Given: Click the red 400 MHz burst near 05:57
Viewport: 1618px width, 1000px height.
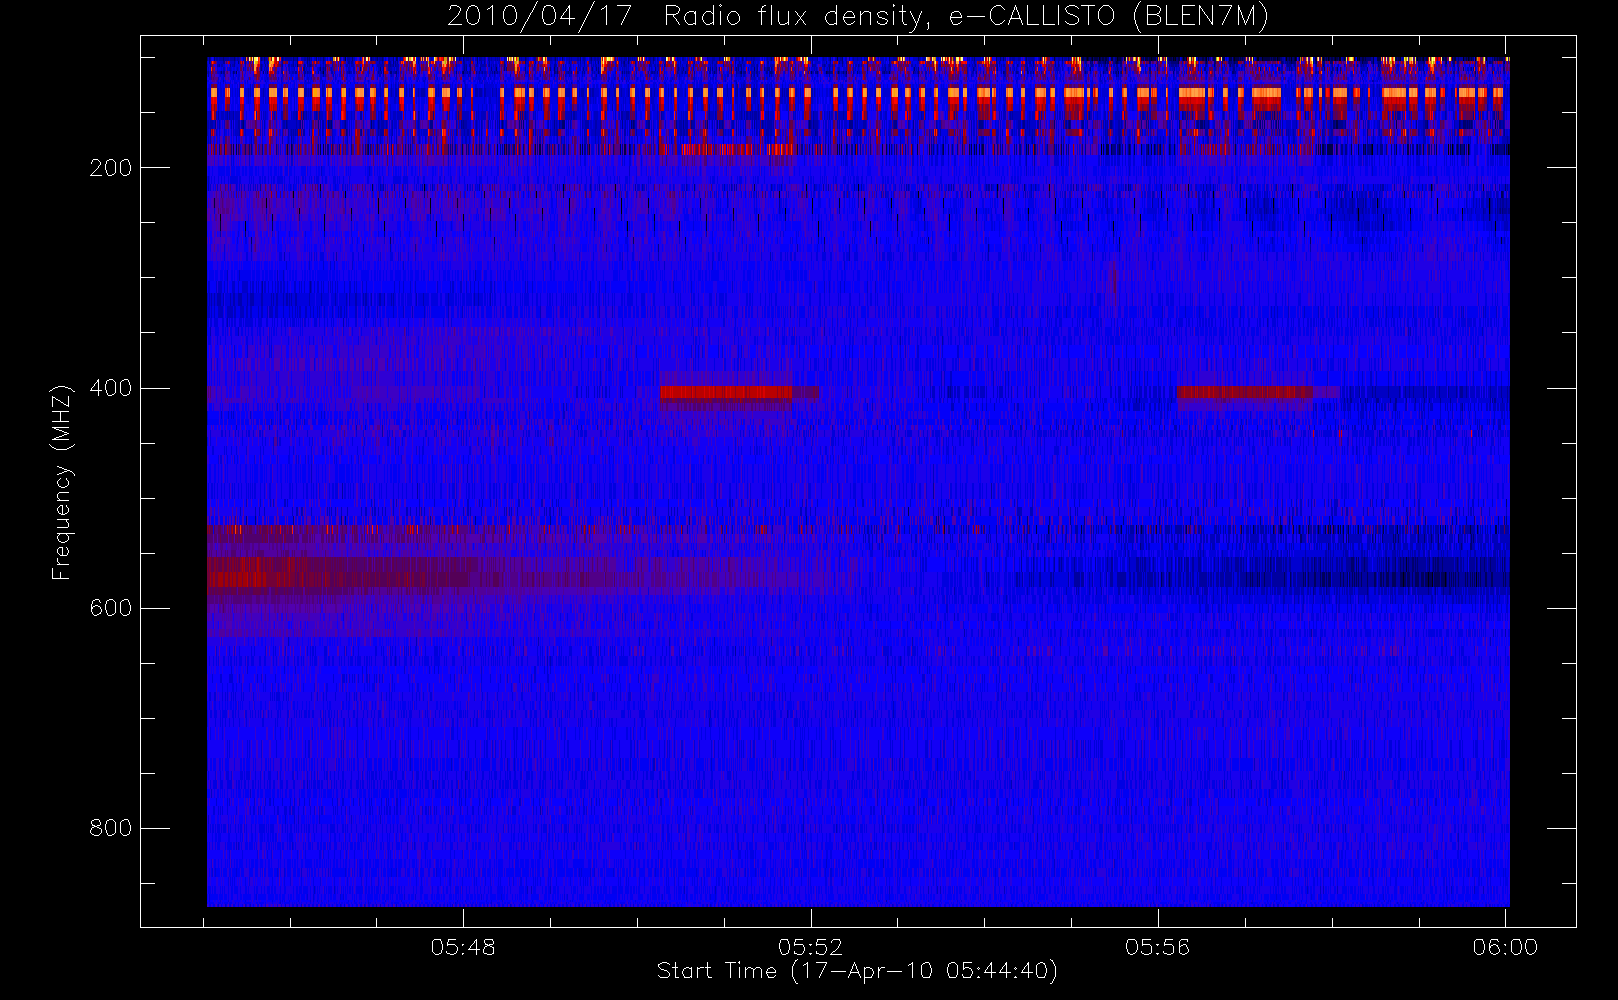Looking at the screenshot, I should pyautogui.click(x=1245, y=392).
